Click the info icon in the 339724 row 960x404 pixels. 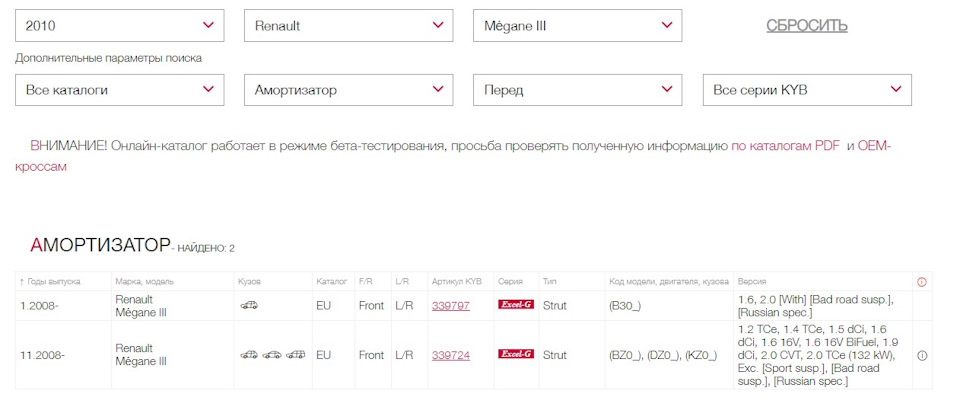[x=922, y=355]
